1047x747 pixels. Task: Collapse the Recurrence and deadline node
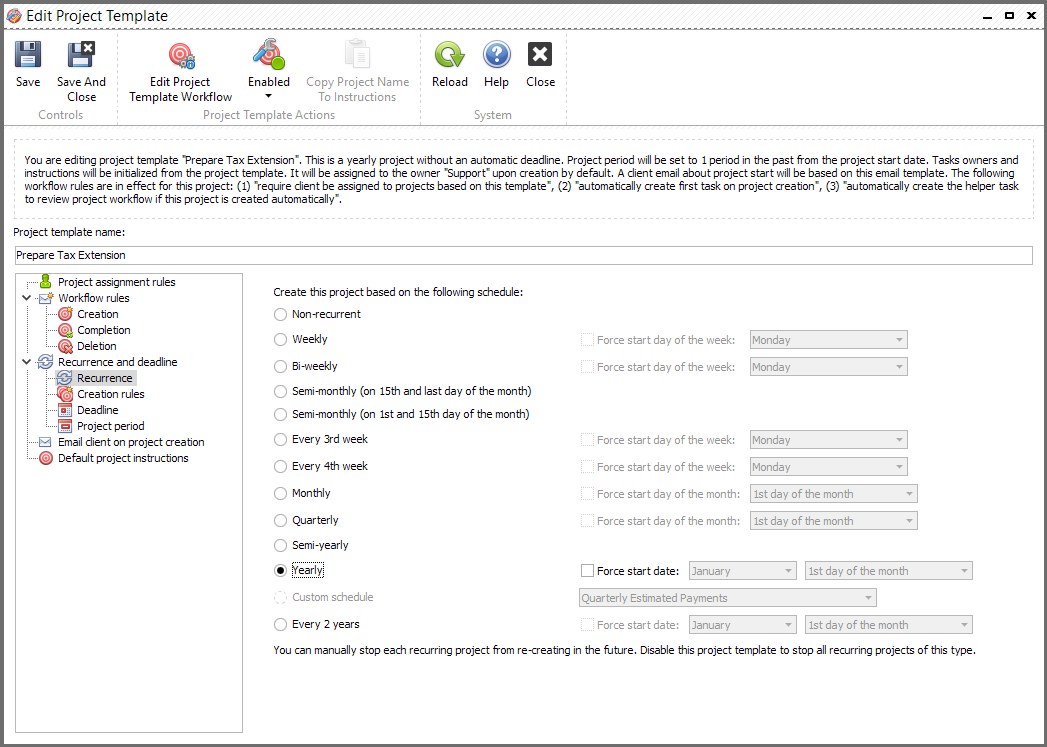tap(27, 362)
